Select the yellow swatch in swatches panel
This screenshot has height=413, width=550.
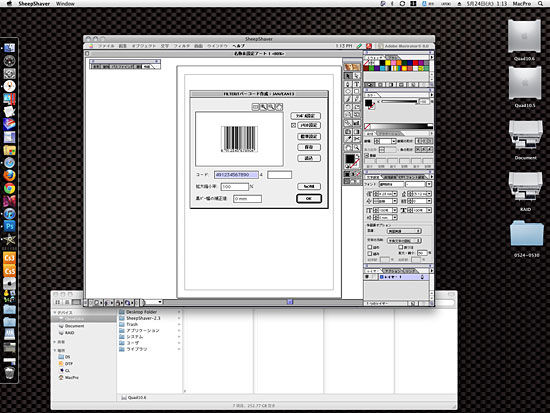pos(388,63)
